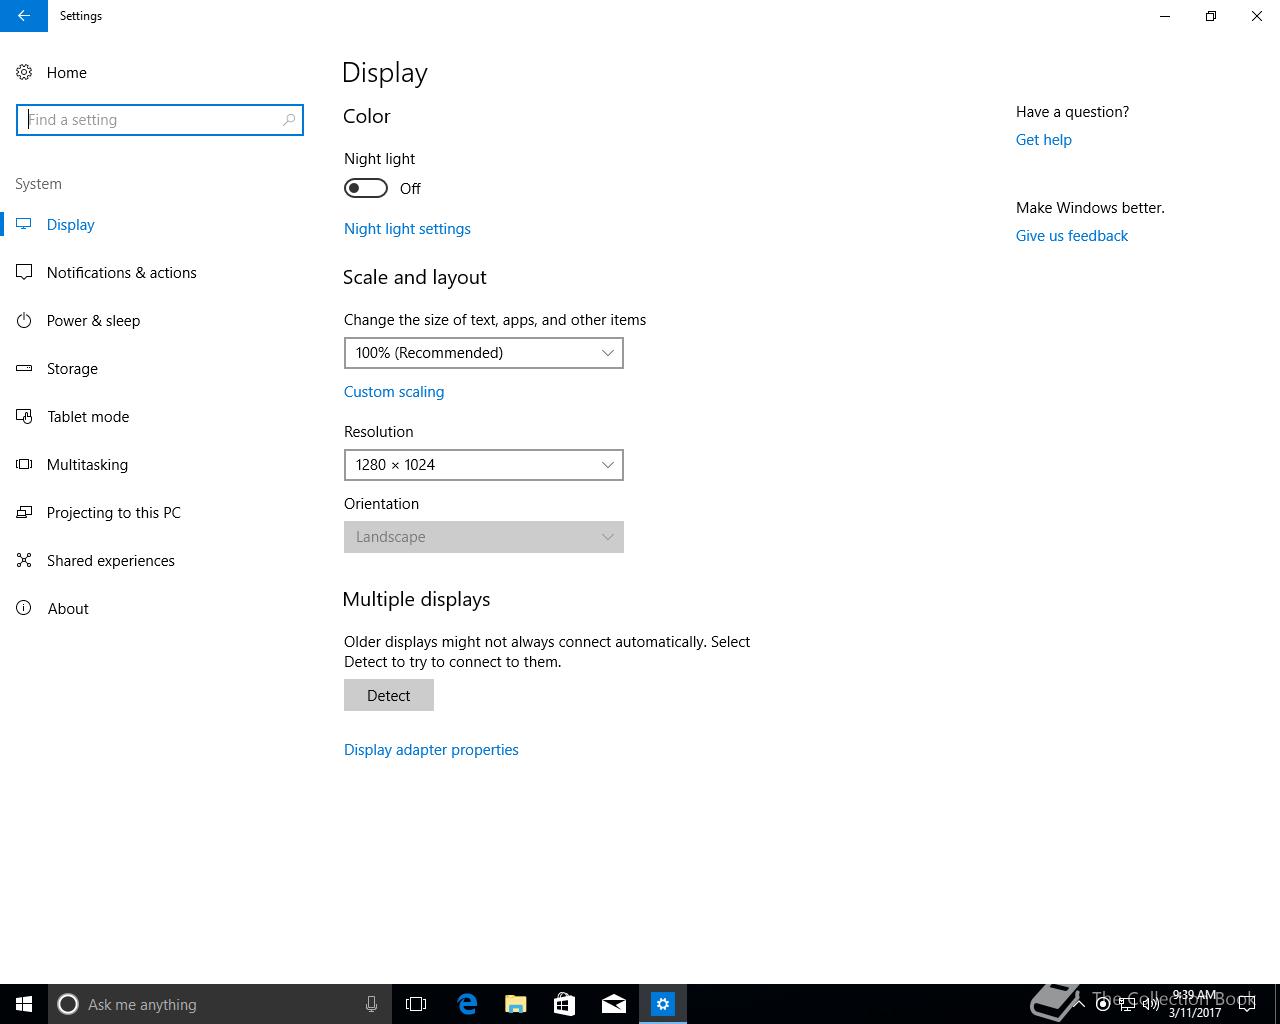Click the Custom scaling link
1280x1024 pixels.
pyautogui.click(x=394, y=392)
